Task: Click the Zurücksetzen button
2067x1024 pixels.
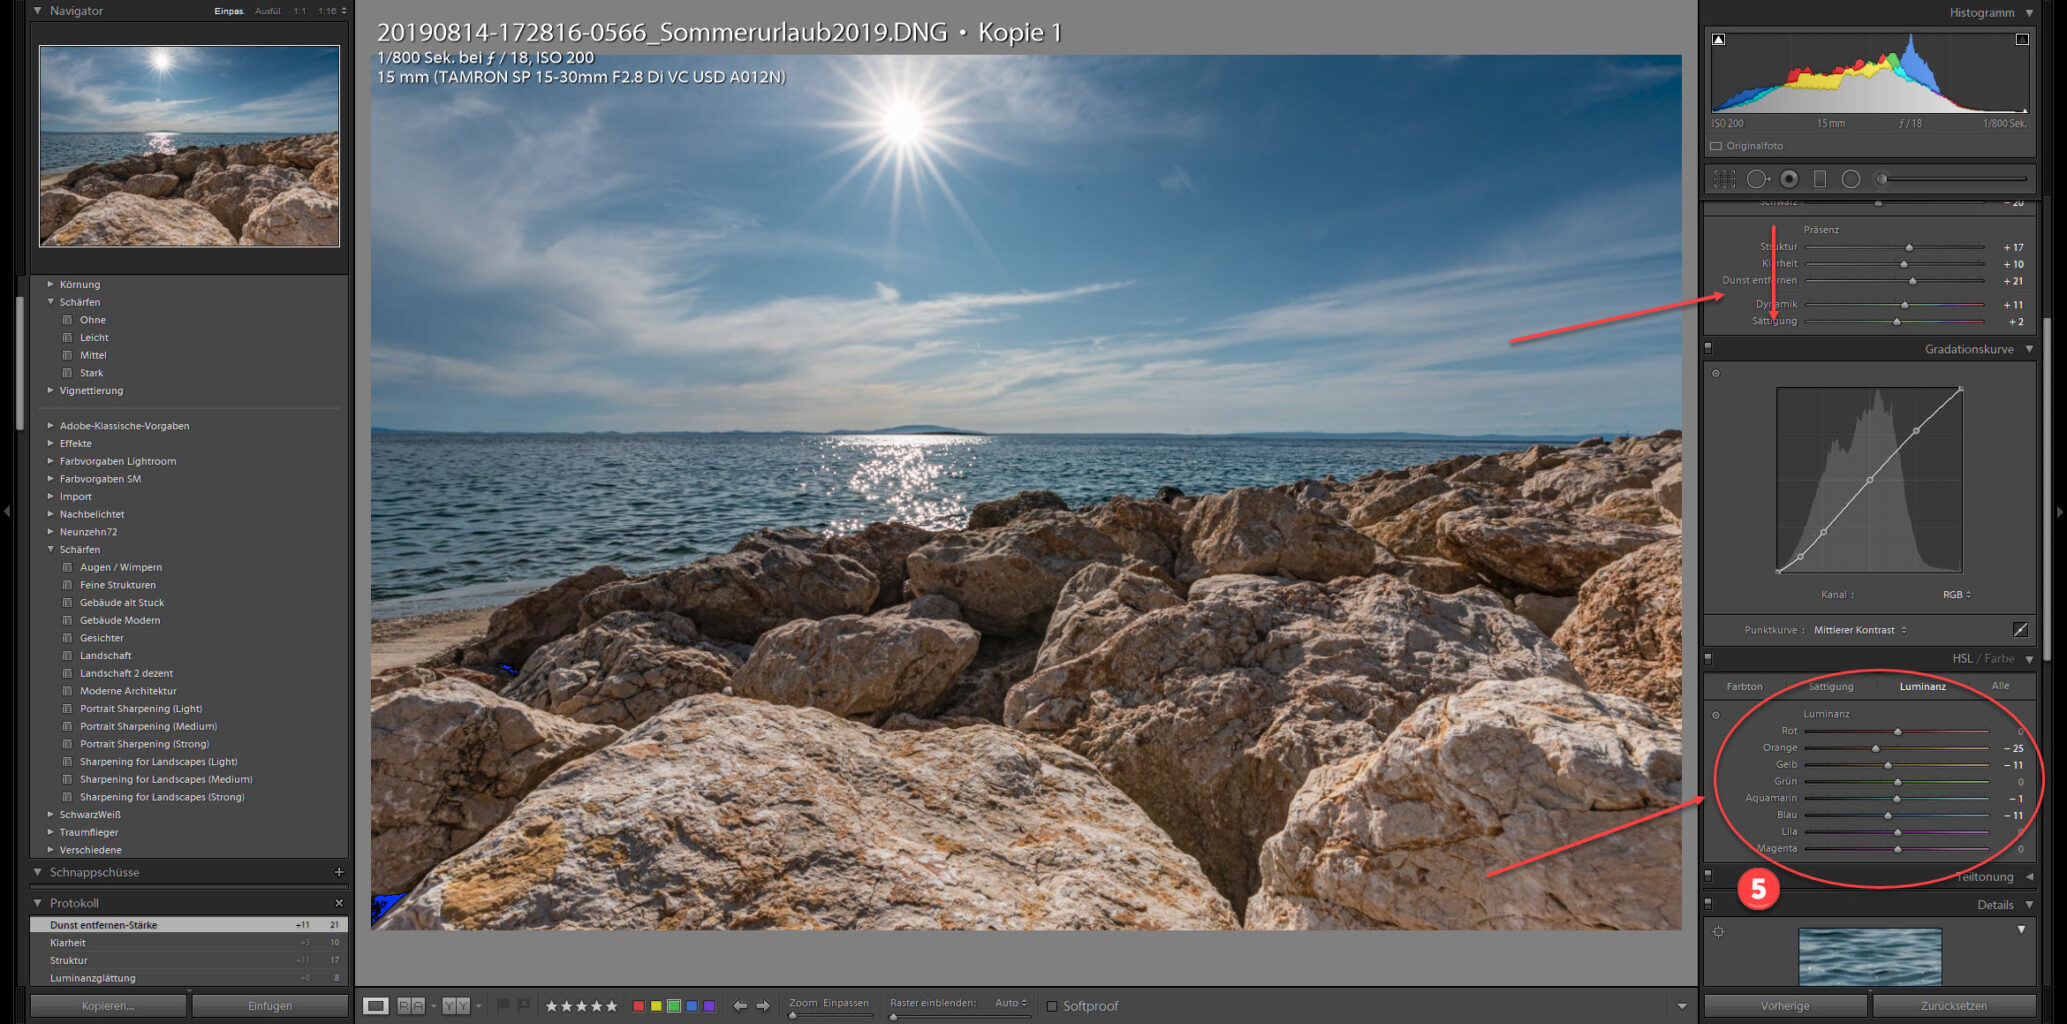Action: [1954, 1006]
